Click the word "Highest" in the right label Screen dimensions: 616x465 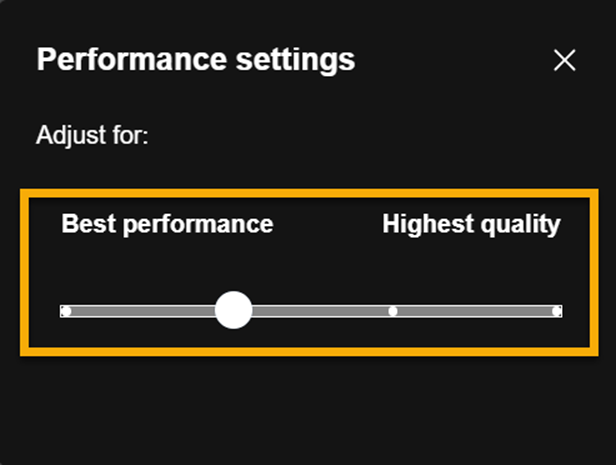pyautogui.click(x=428, y=224)
